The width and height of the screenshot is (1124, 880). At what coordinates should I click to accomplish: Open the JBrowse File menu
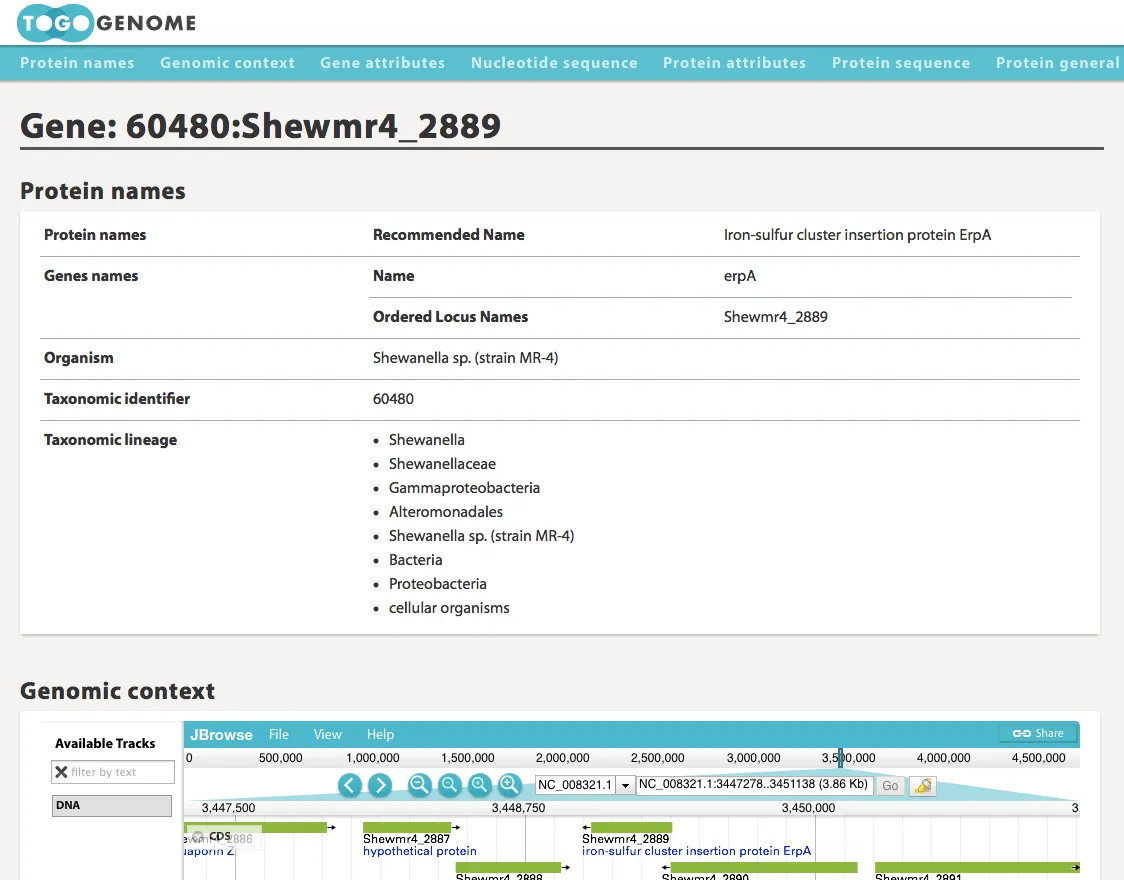coord(279,735)
